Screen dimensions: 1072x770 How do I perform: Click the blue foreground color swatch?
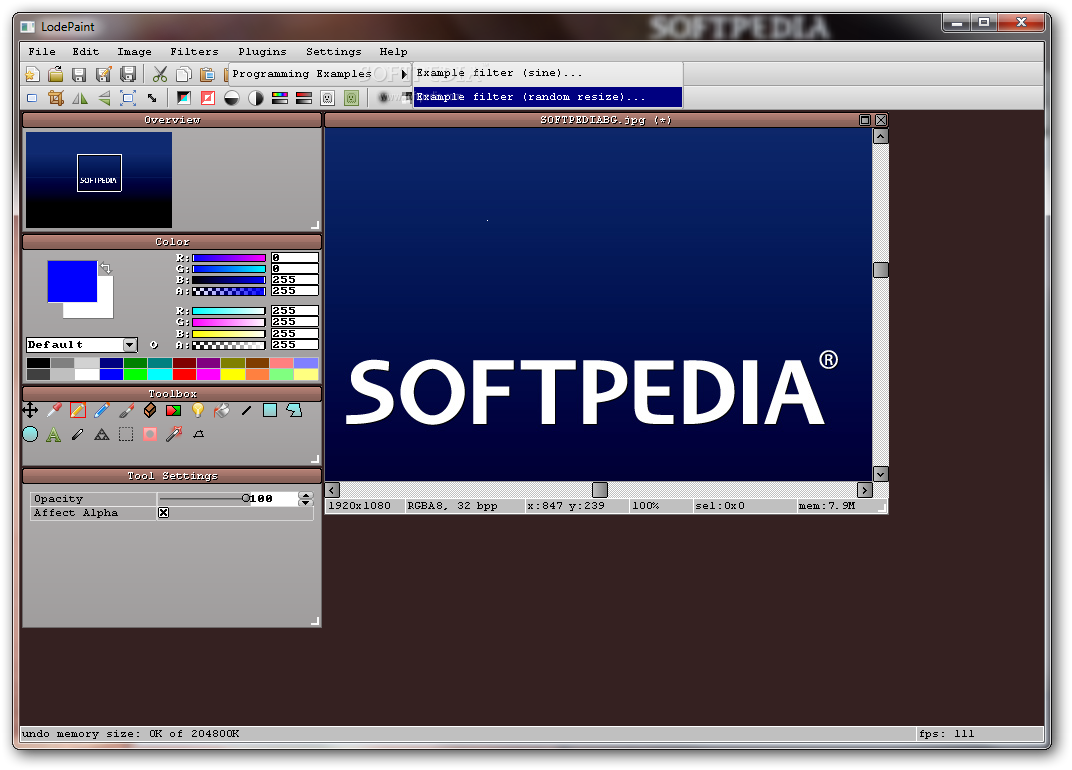pos(72,281)
